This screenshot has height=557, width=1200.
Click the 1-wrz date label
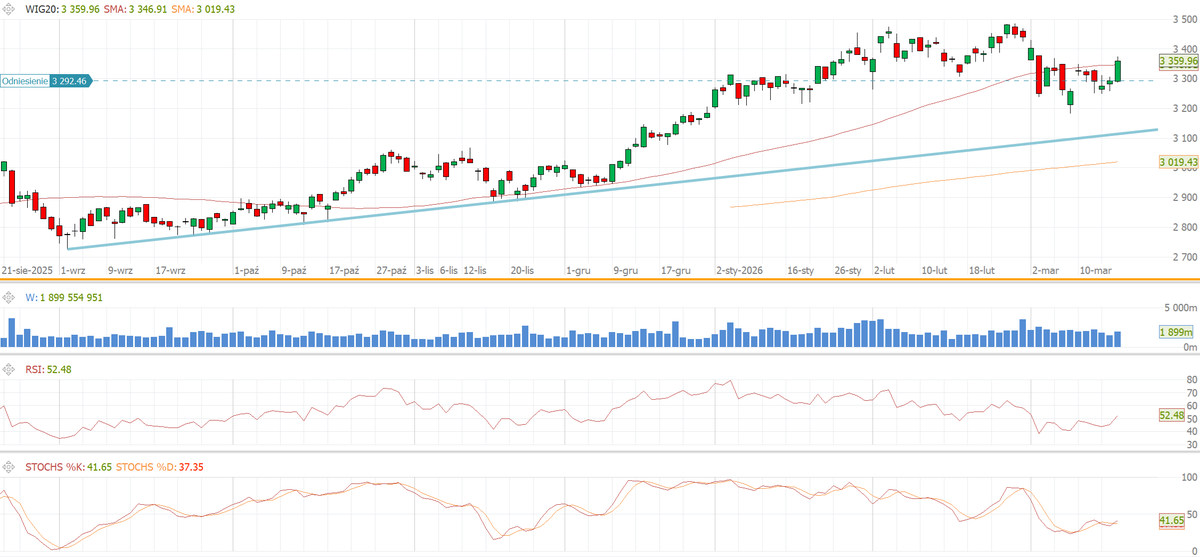73,270
